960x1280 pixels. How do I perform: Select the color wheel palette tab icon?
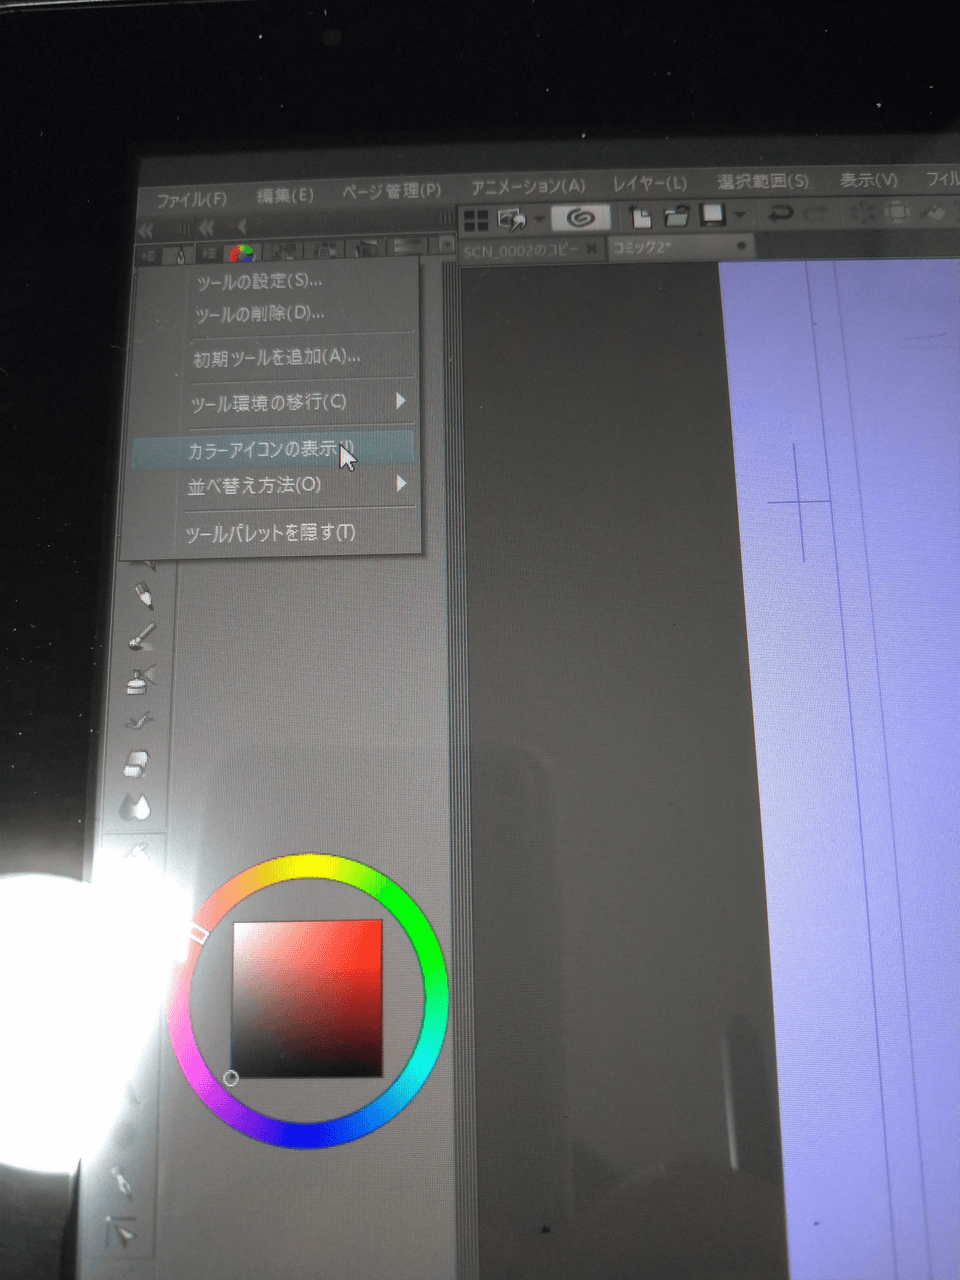tap(240, 253)
